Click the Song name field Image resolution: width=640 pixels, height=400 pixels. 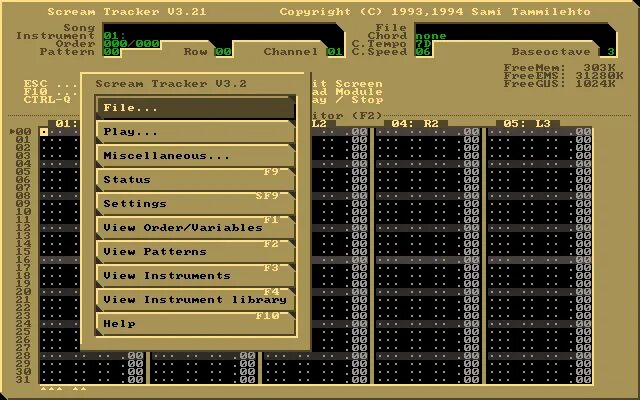[222, 28]
